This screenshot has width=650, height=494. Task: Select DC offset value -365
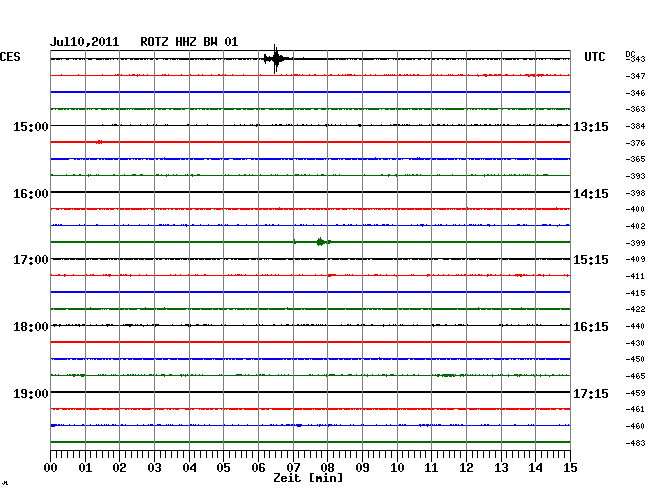[x=635, y=159]
